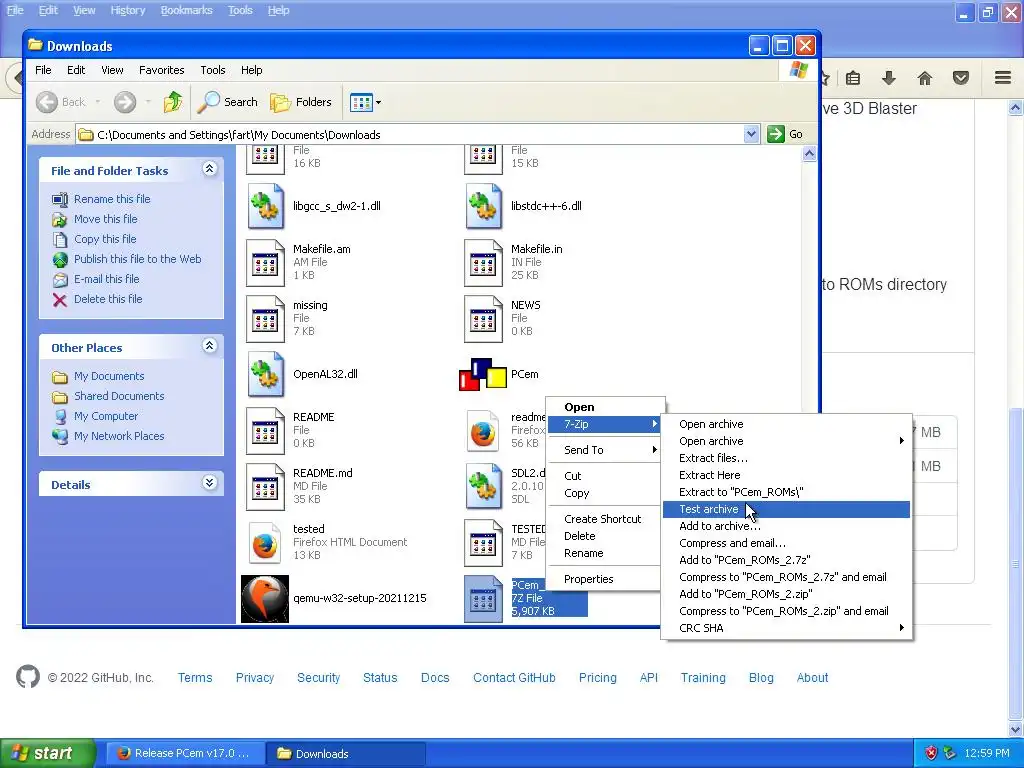Image resolution: width=1024 pixels, height=768 pixels.
Task: Choose Delete in the context menu
Action: pyautogui.click(x=604, y=536)
